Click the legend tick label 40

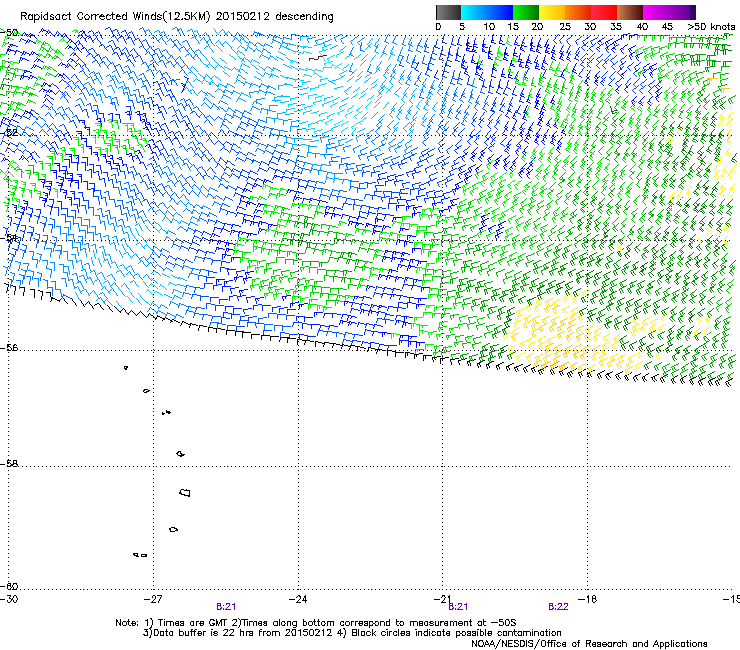pos(642,27)
